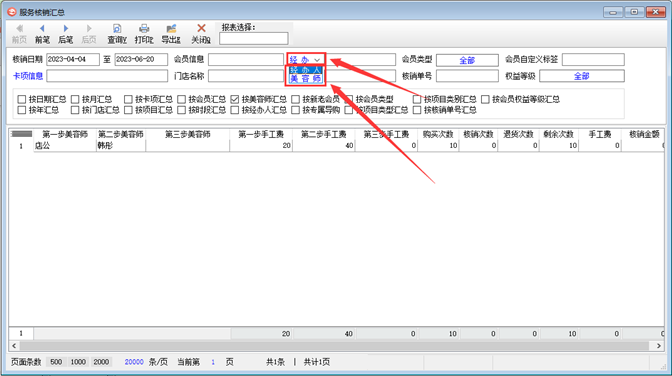Tick the 按卡项汇总 checkbox
The image size is (672, 376).
tap(128, 99)
